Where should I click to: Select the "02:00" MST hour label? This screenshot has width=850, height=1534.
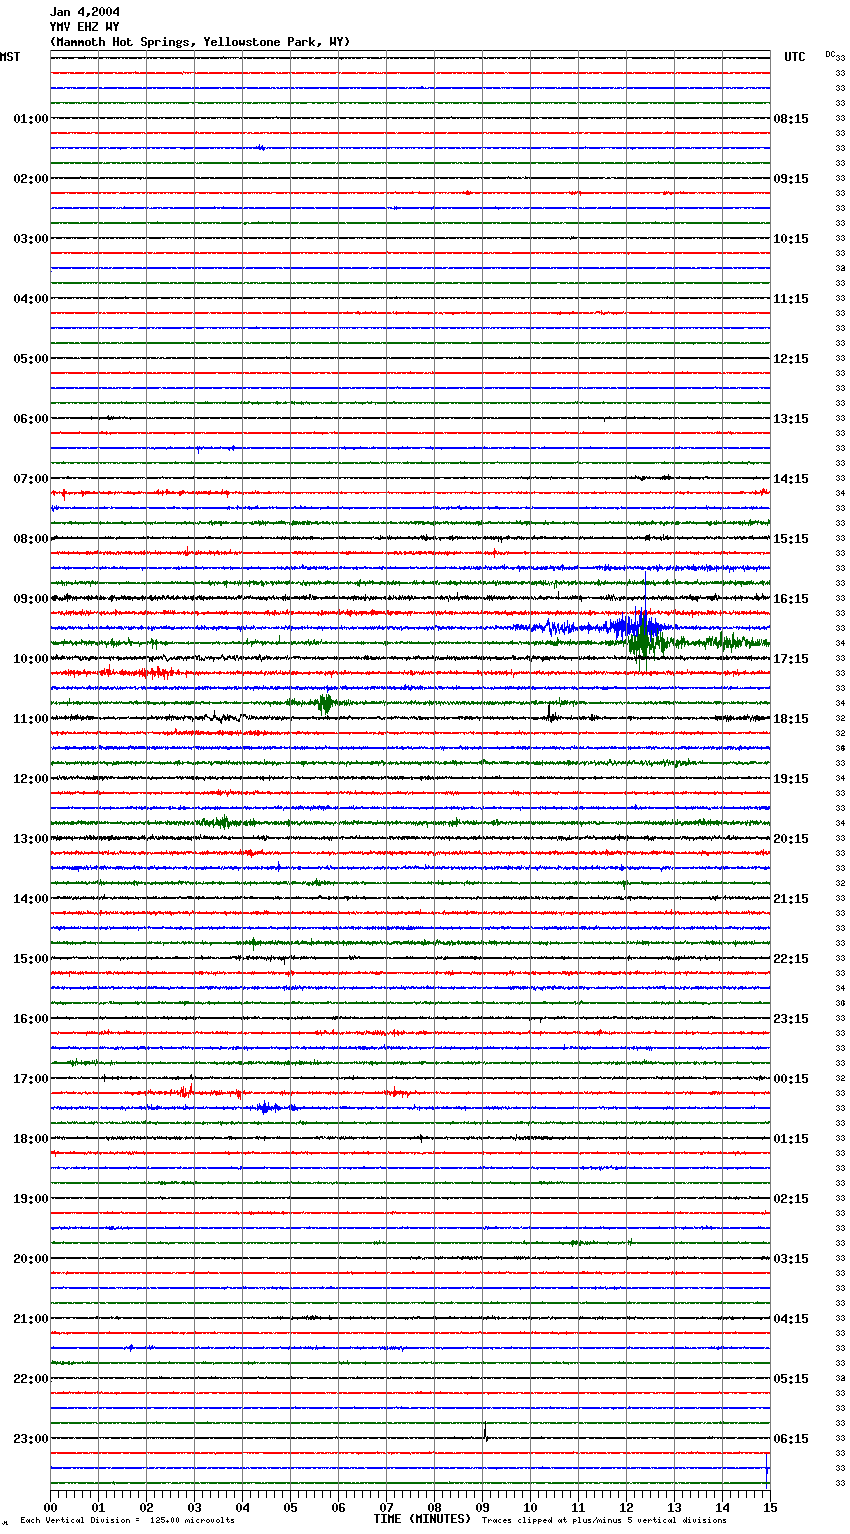[x=31, y=179]
